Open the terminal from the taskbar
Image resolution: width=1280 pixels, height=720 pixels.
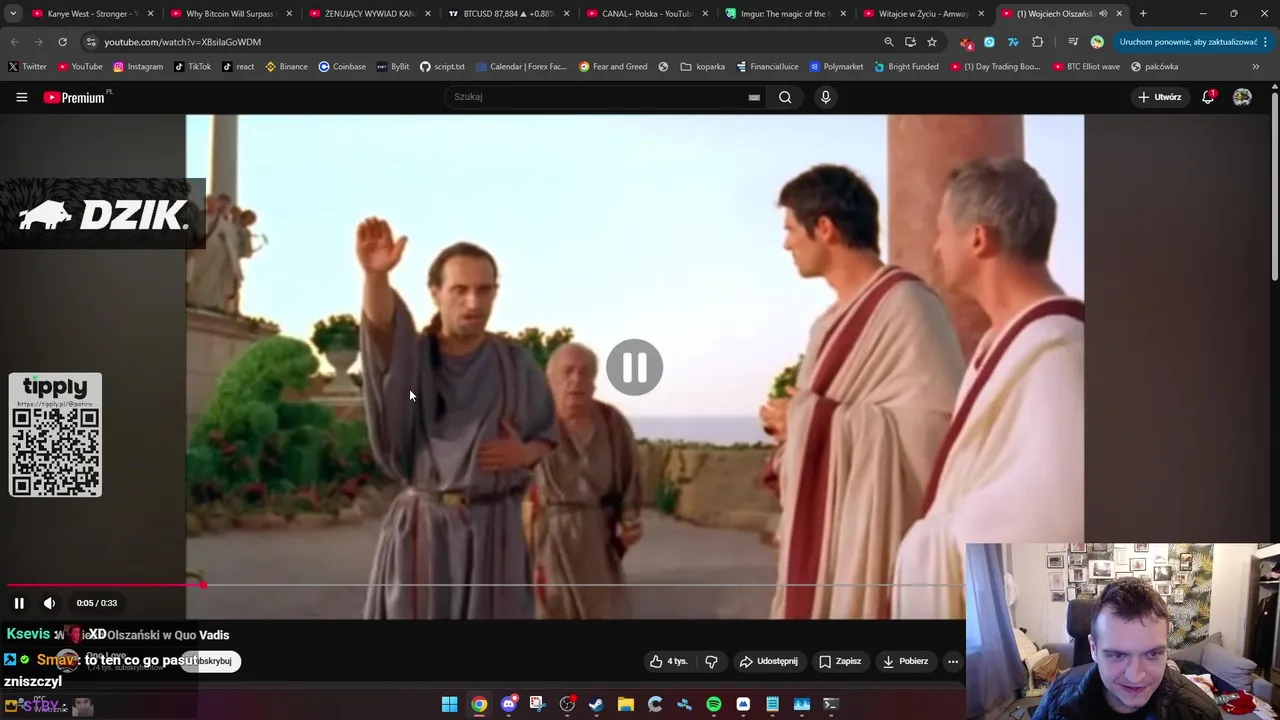[x=830, y=705]
